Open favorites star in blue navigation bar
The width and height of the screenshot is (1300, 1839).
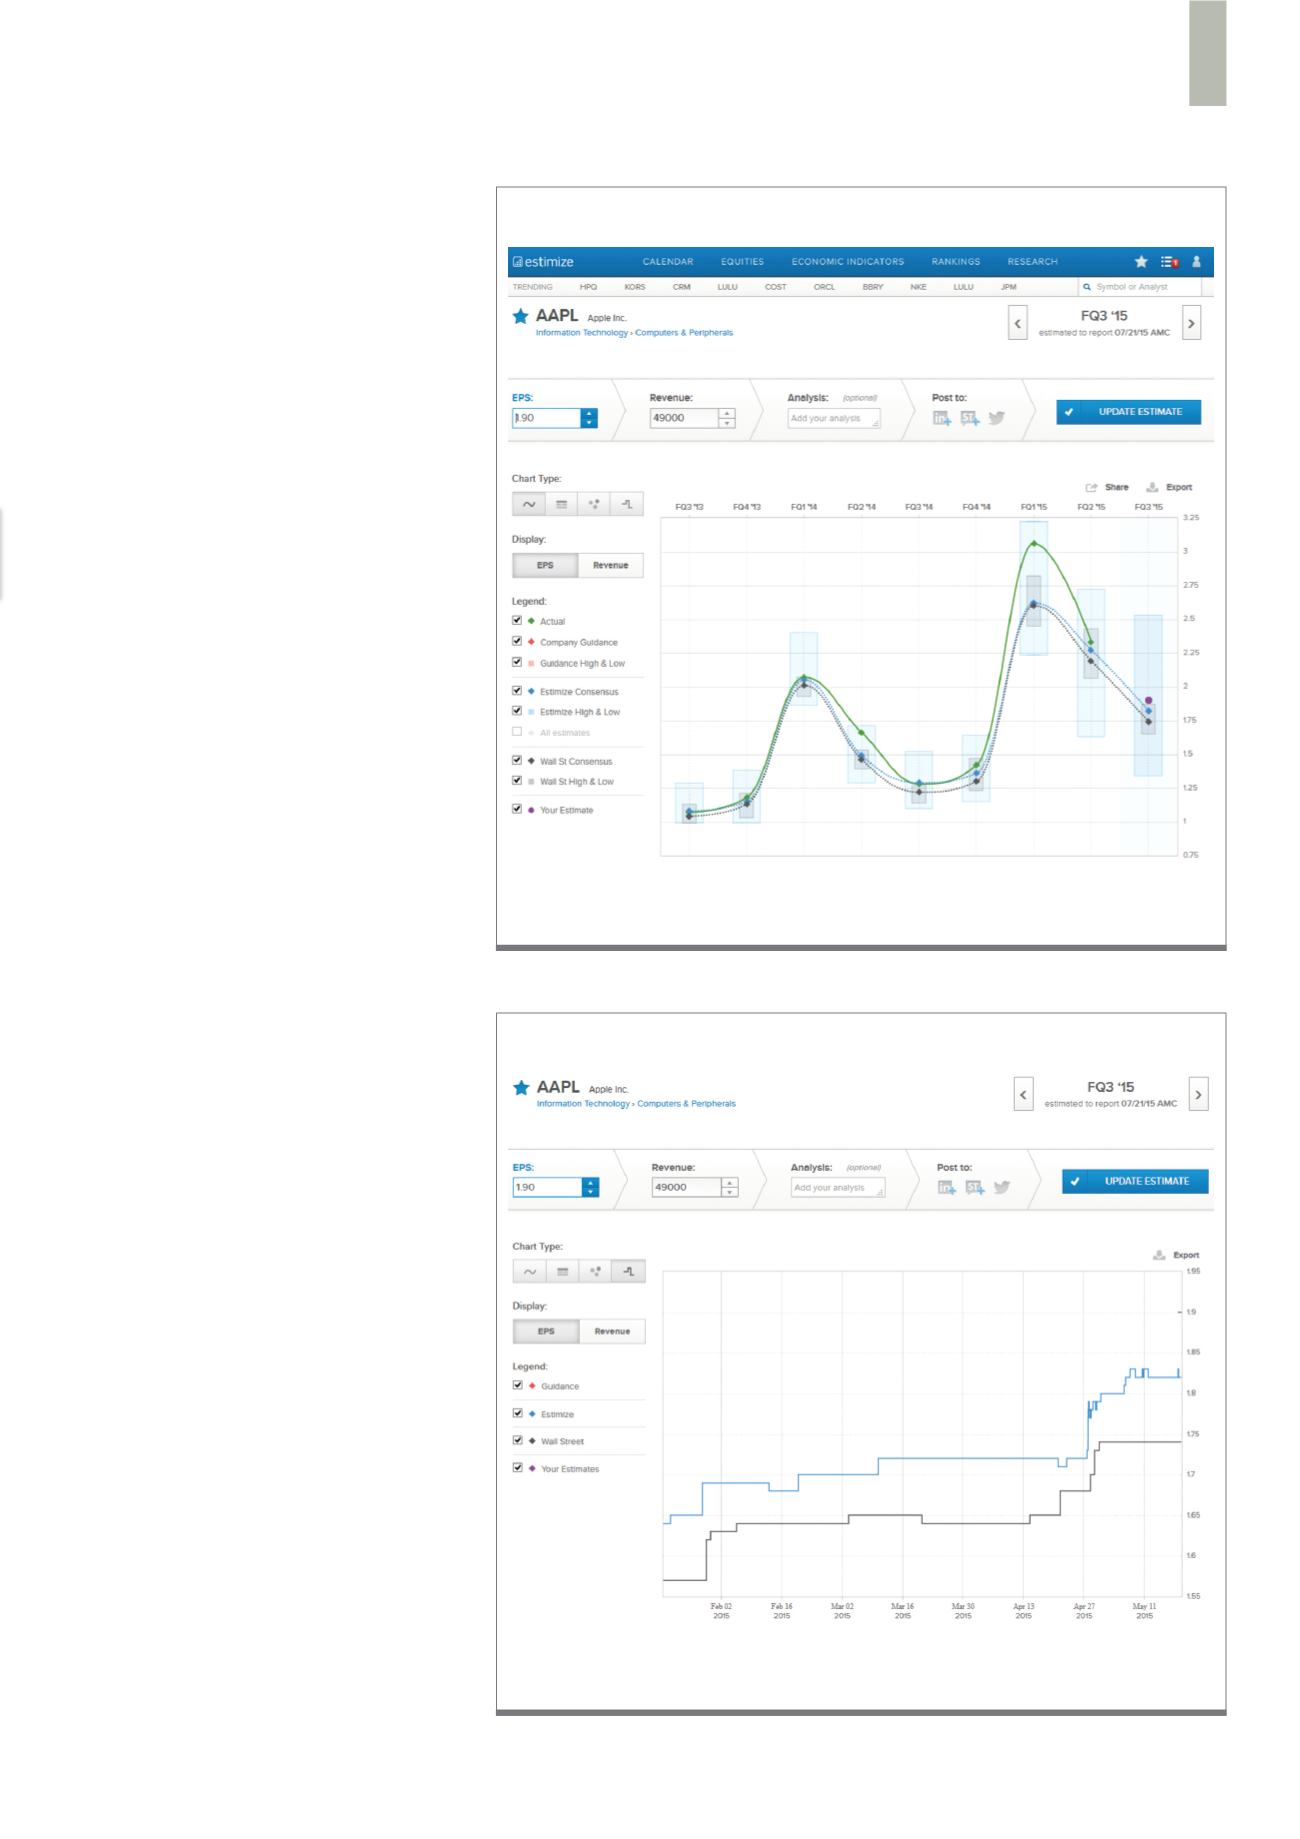tap(1141, 262)
